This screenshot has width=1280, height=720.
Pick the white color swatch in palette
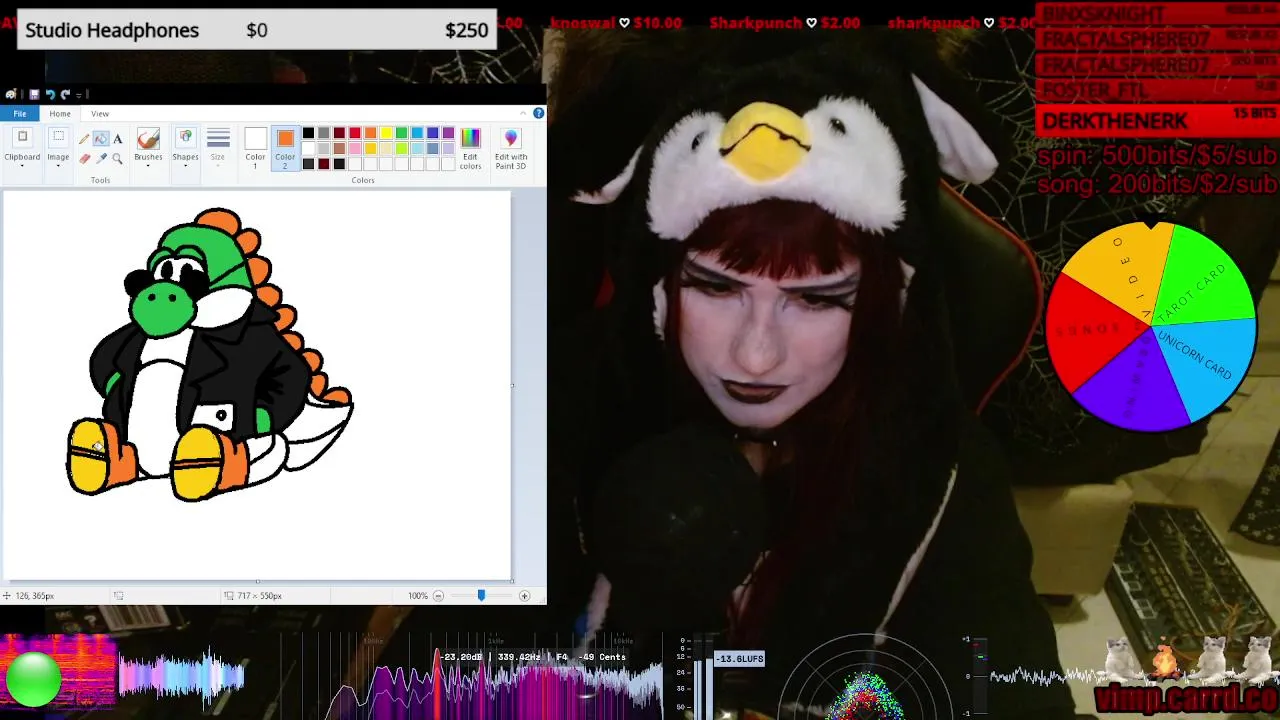point(308,148)
